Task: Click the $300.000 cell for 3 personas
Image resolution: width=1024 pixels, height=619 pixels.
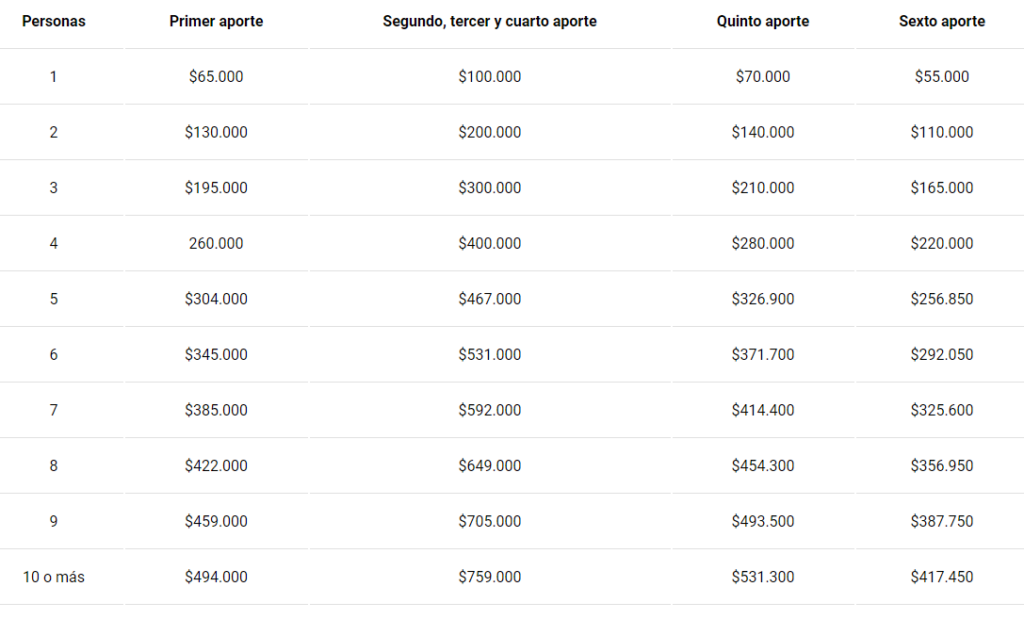Action: (x=490, y=188)
